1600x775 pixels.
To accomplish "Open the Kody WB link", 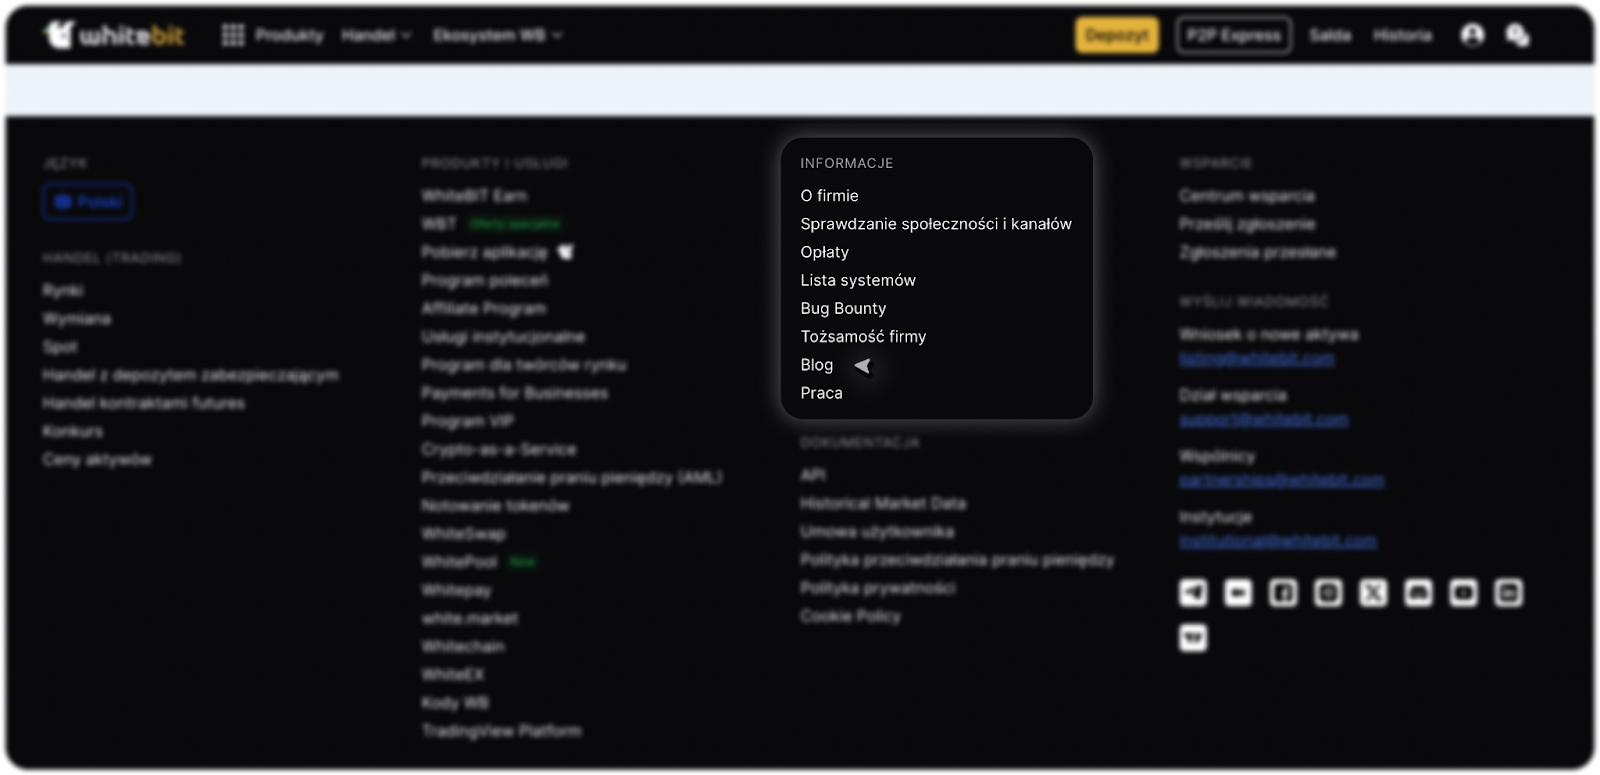I will [x=455, y=703].
